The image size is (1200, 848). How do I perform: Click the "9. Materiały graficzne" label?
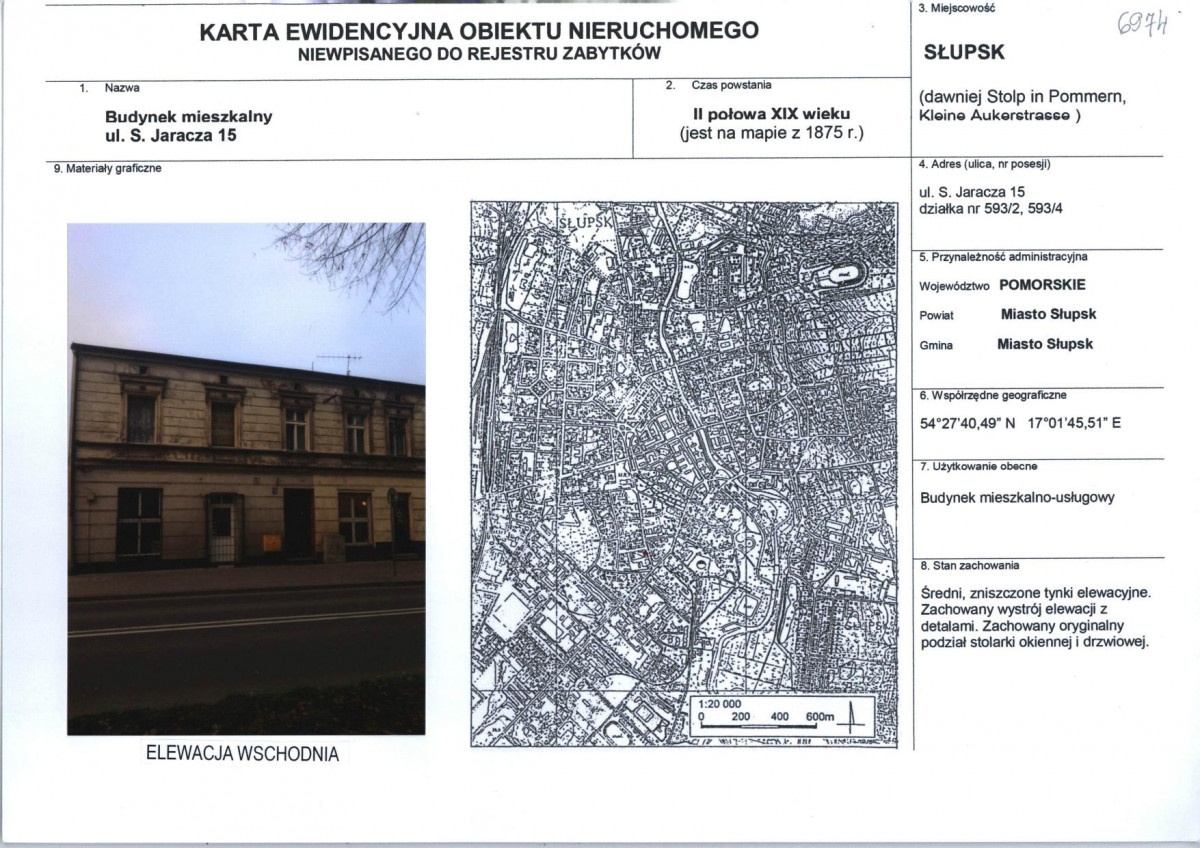108,169
